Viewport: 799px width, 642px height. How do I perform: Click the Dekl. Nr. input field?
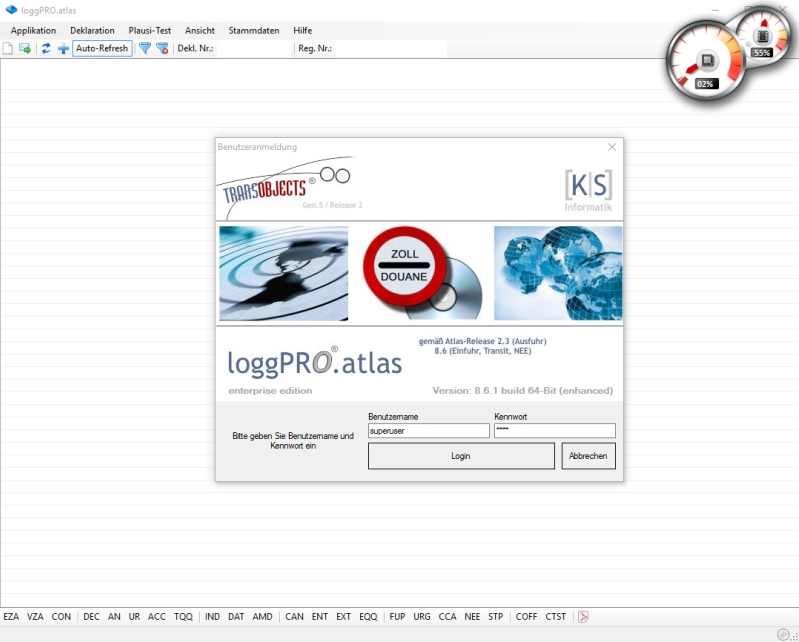coord(253,48)
